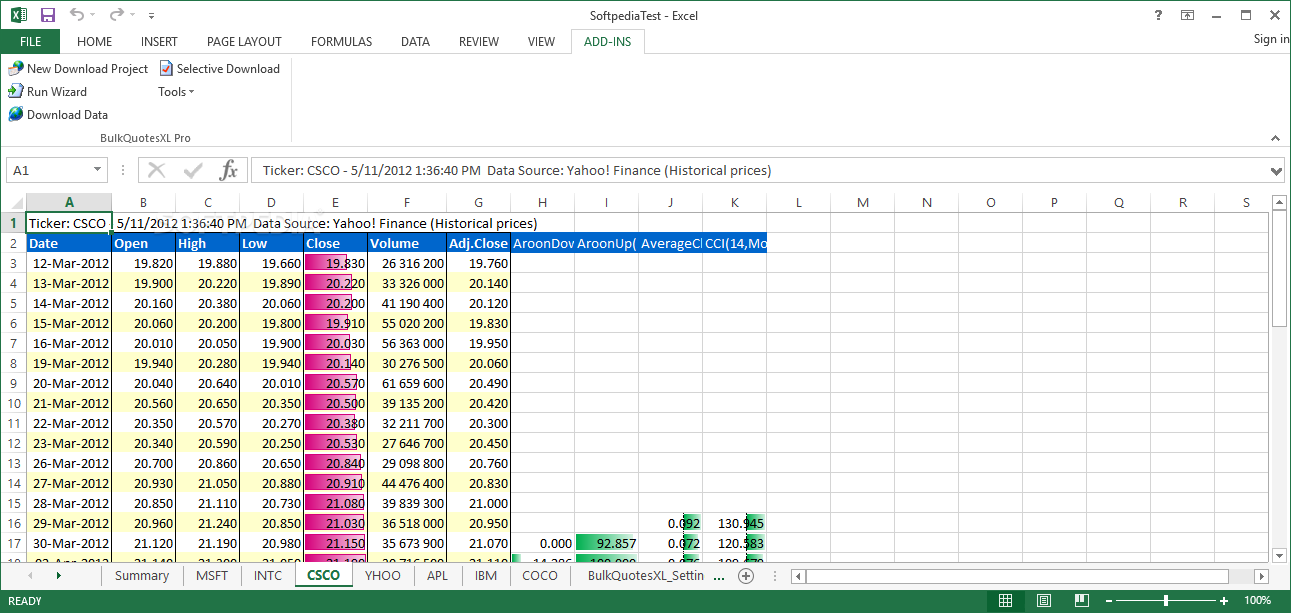Switch to the INSERT ribbon tab
The height and width of the screenshot is (613, 1291).
pos(159,41)
